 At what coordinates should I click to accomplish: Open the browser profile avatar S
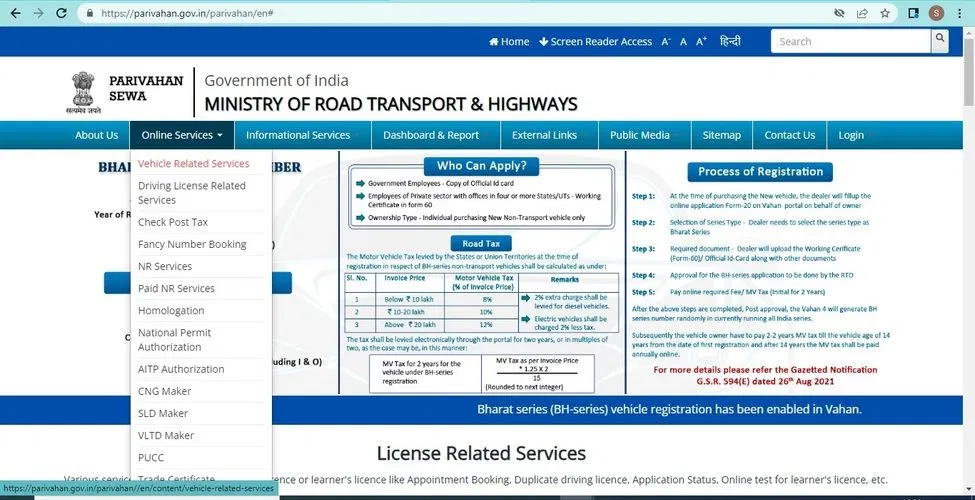(x=936, y=13)
